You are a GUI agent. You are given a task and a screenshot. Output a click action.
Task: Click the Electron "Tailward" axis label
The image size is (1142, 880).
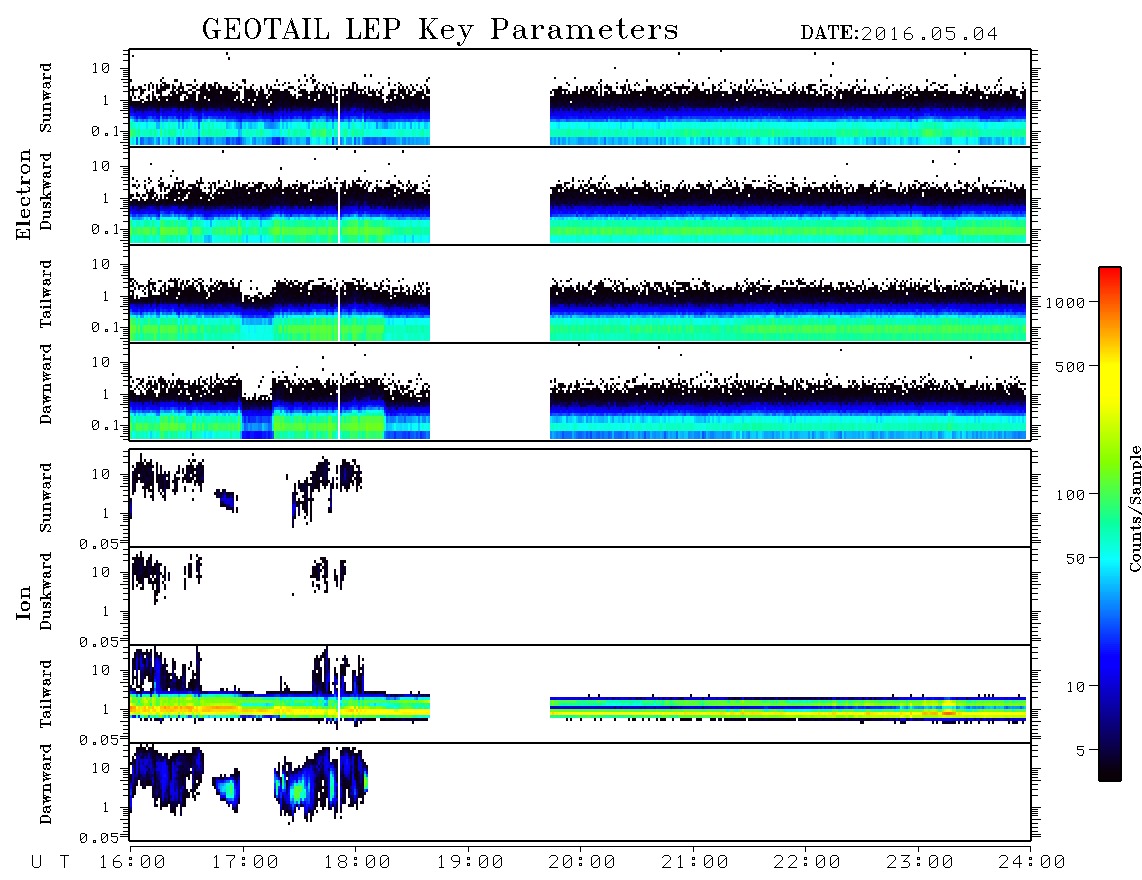click(46, 294)
